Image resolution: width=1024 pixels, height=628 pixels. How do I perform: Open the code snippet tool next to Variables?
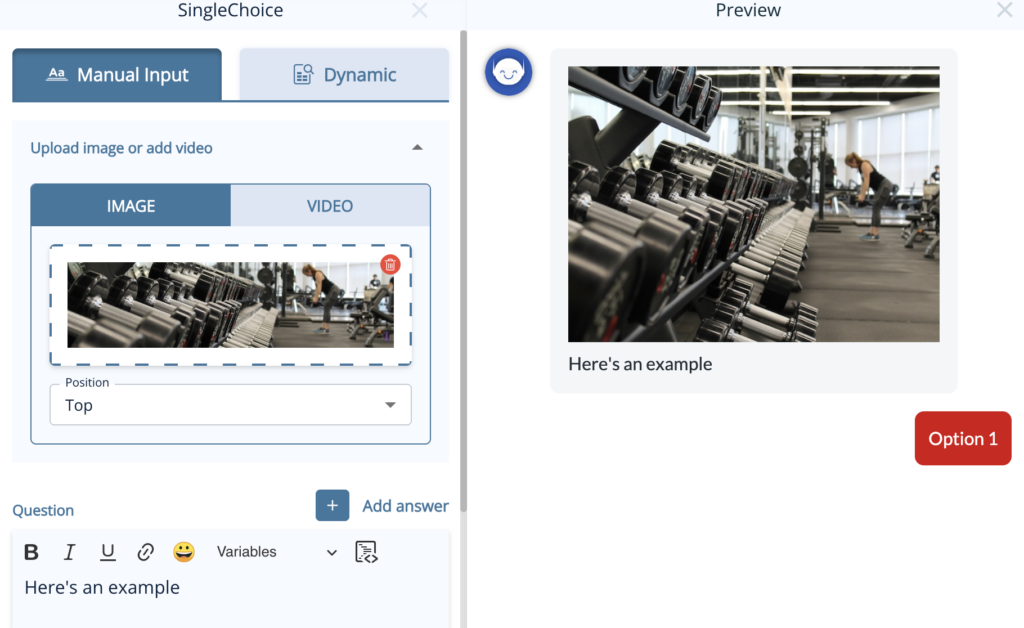(367, 551)
